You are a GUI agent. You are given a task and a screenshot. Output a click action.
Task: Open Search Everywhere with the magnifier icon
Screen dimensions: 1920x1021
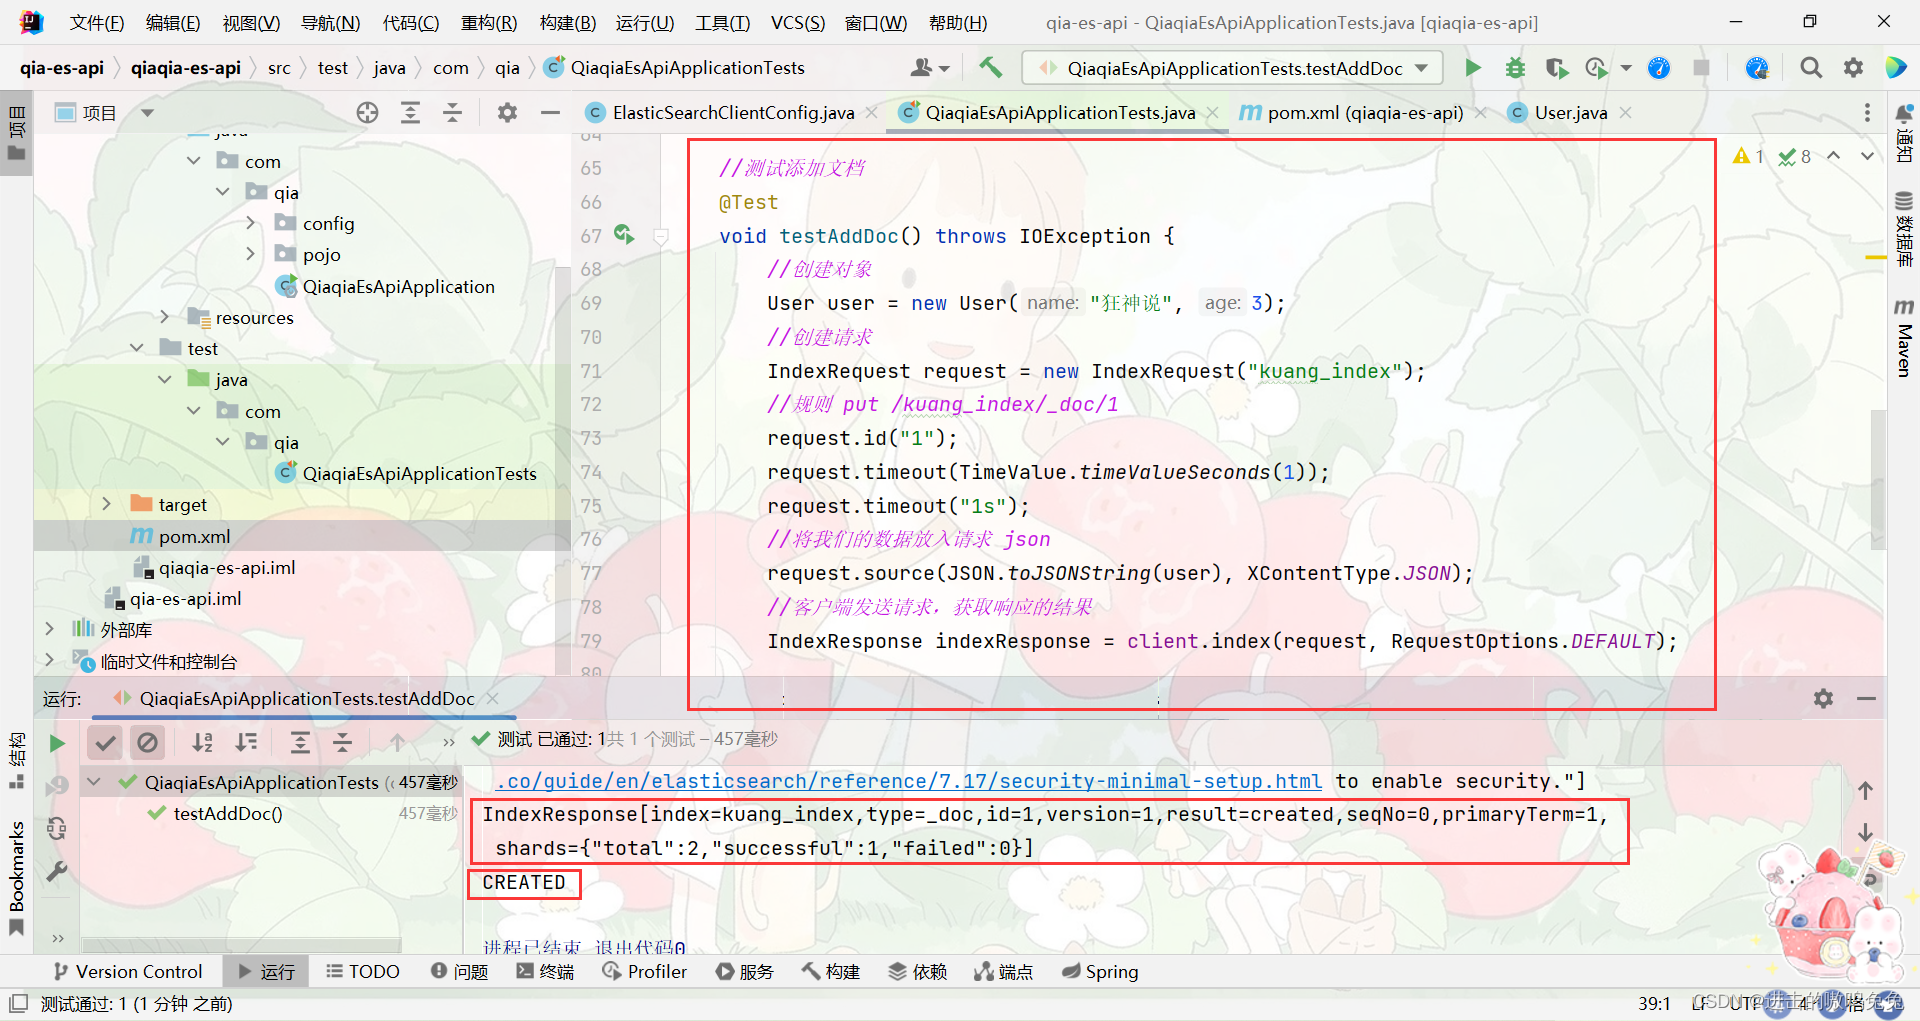click(x=1811, y=68)
